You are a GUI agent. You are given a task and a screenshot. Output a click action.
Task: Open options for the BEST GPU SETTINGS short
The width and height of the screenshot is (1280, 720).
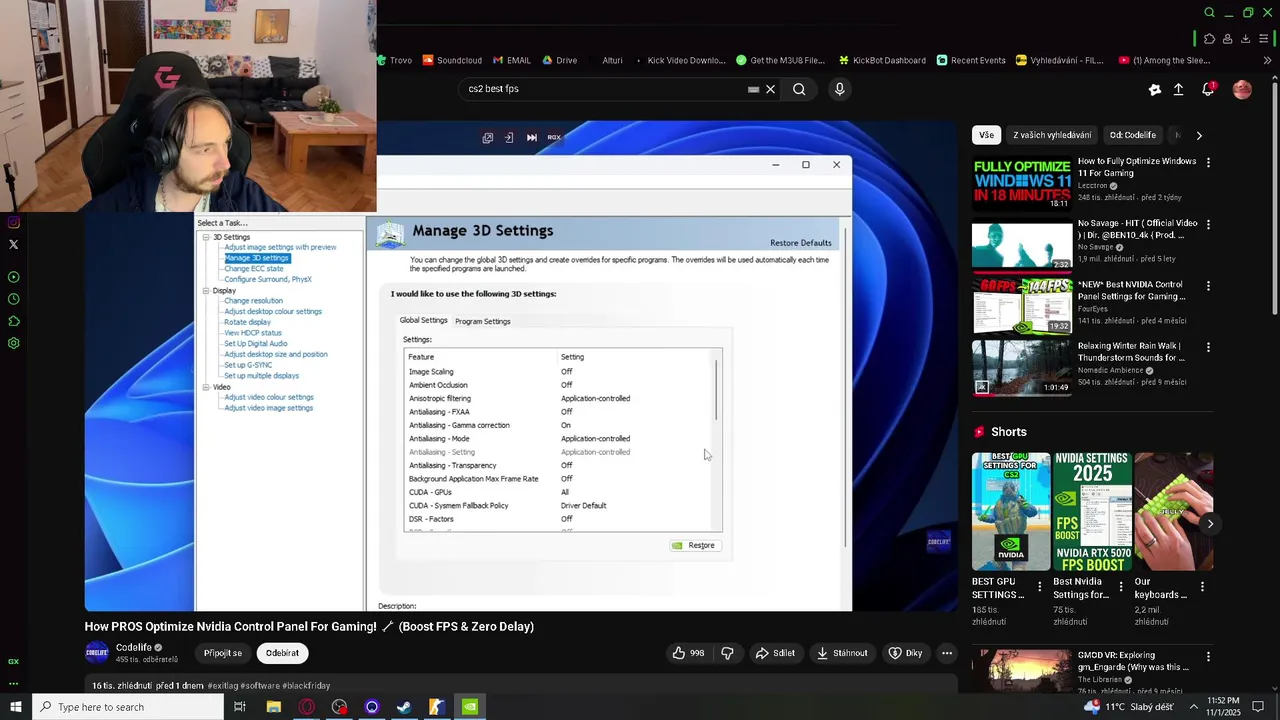point(1039,587)
